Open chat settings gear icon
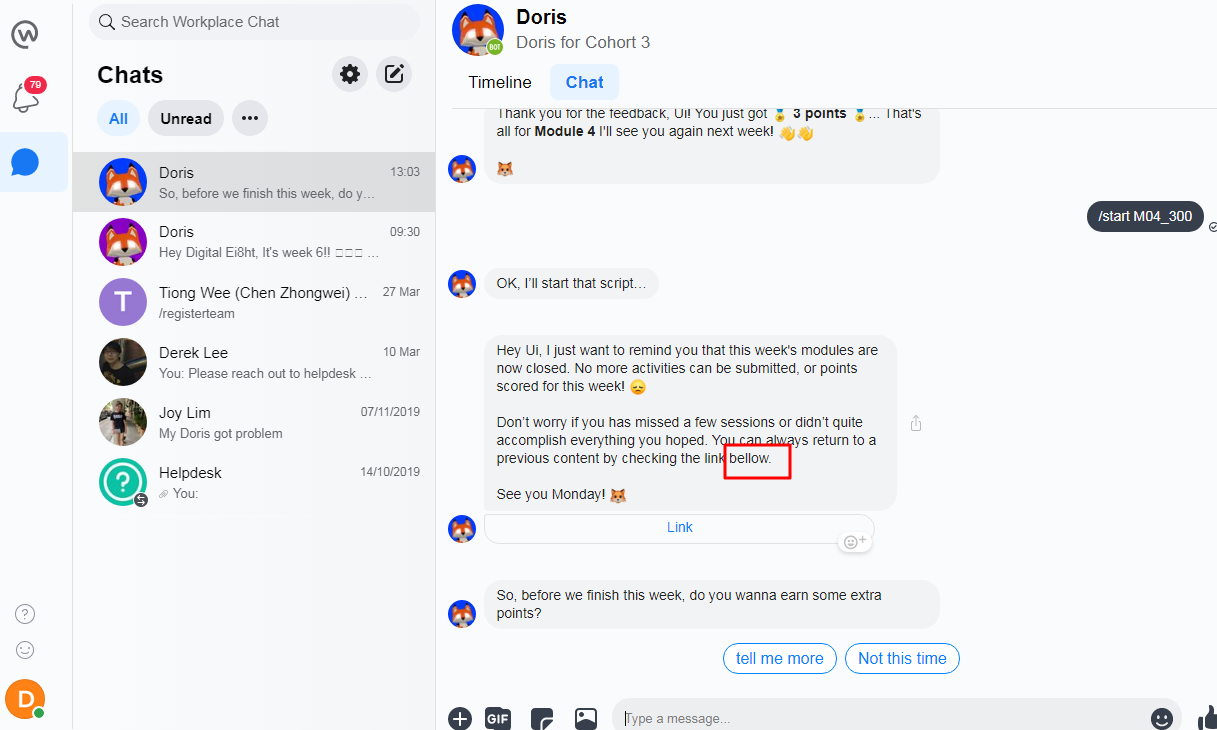Image resolution: width=1217 pixels, height=730 pixels. click(x=350, y=74)
